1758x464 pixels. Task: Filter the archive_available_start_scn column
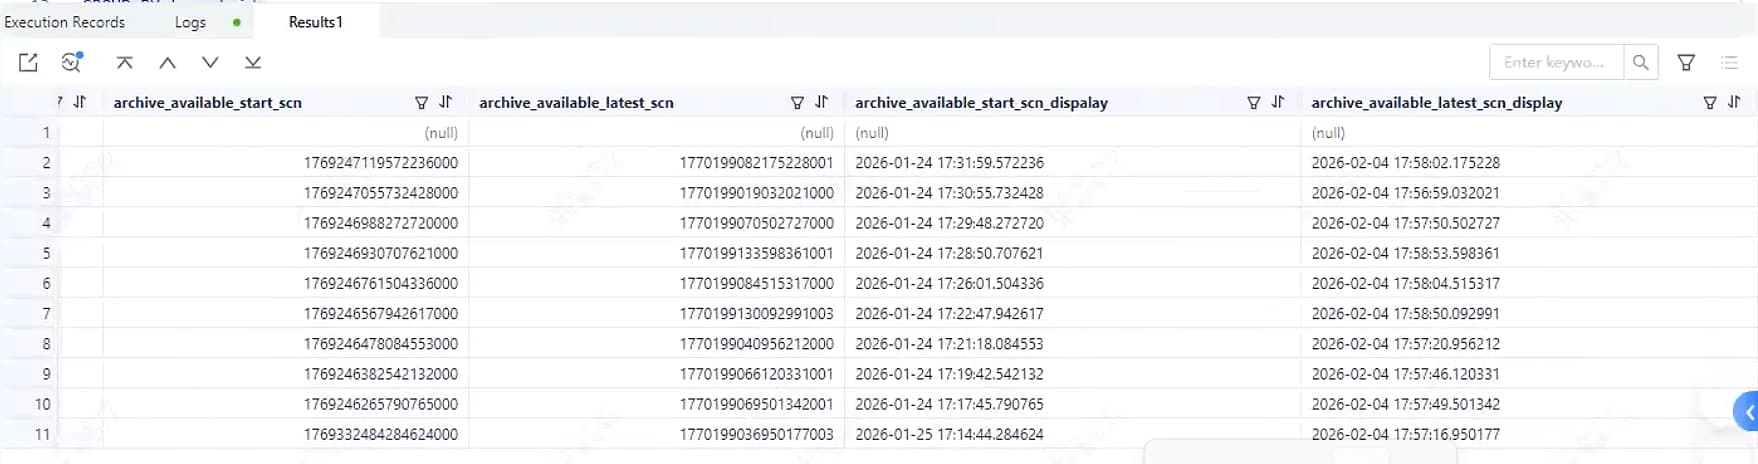(421, 102)
